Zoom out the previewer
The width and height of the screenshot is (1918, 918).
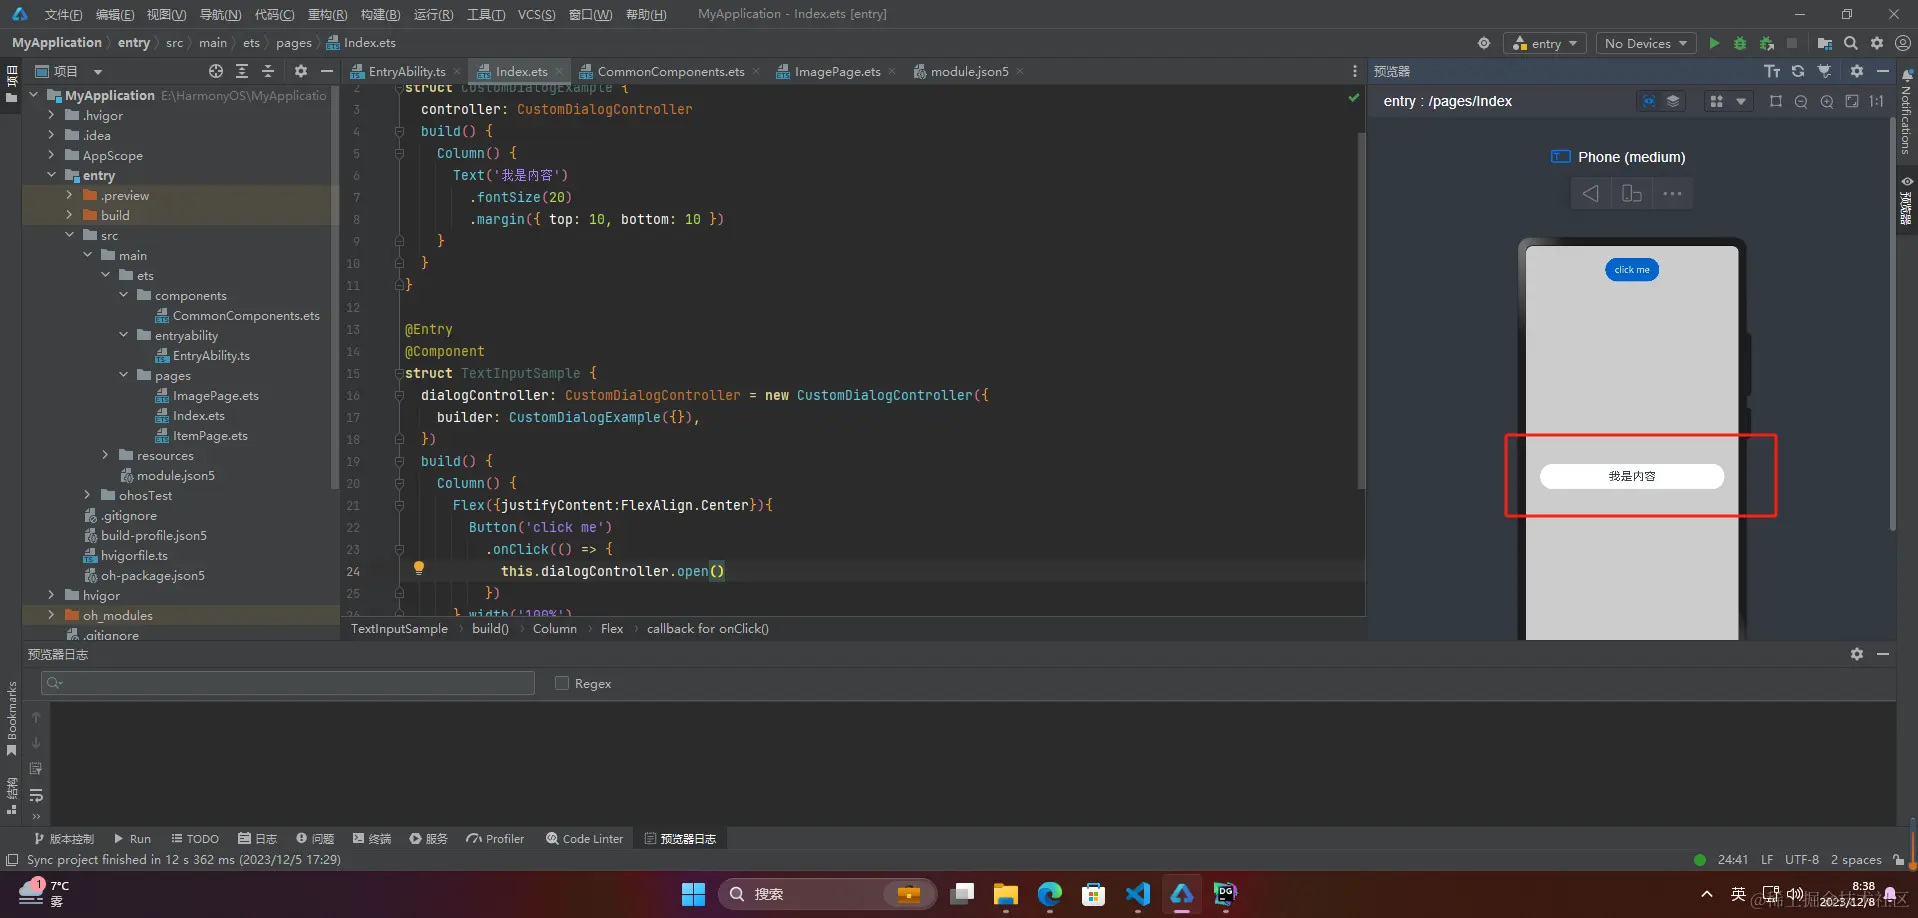(x=1801, y=101)
